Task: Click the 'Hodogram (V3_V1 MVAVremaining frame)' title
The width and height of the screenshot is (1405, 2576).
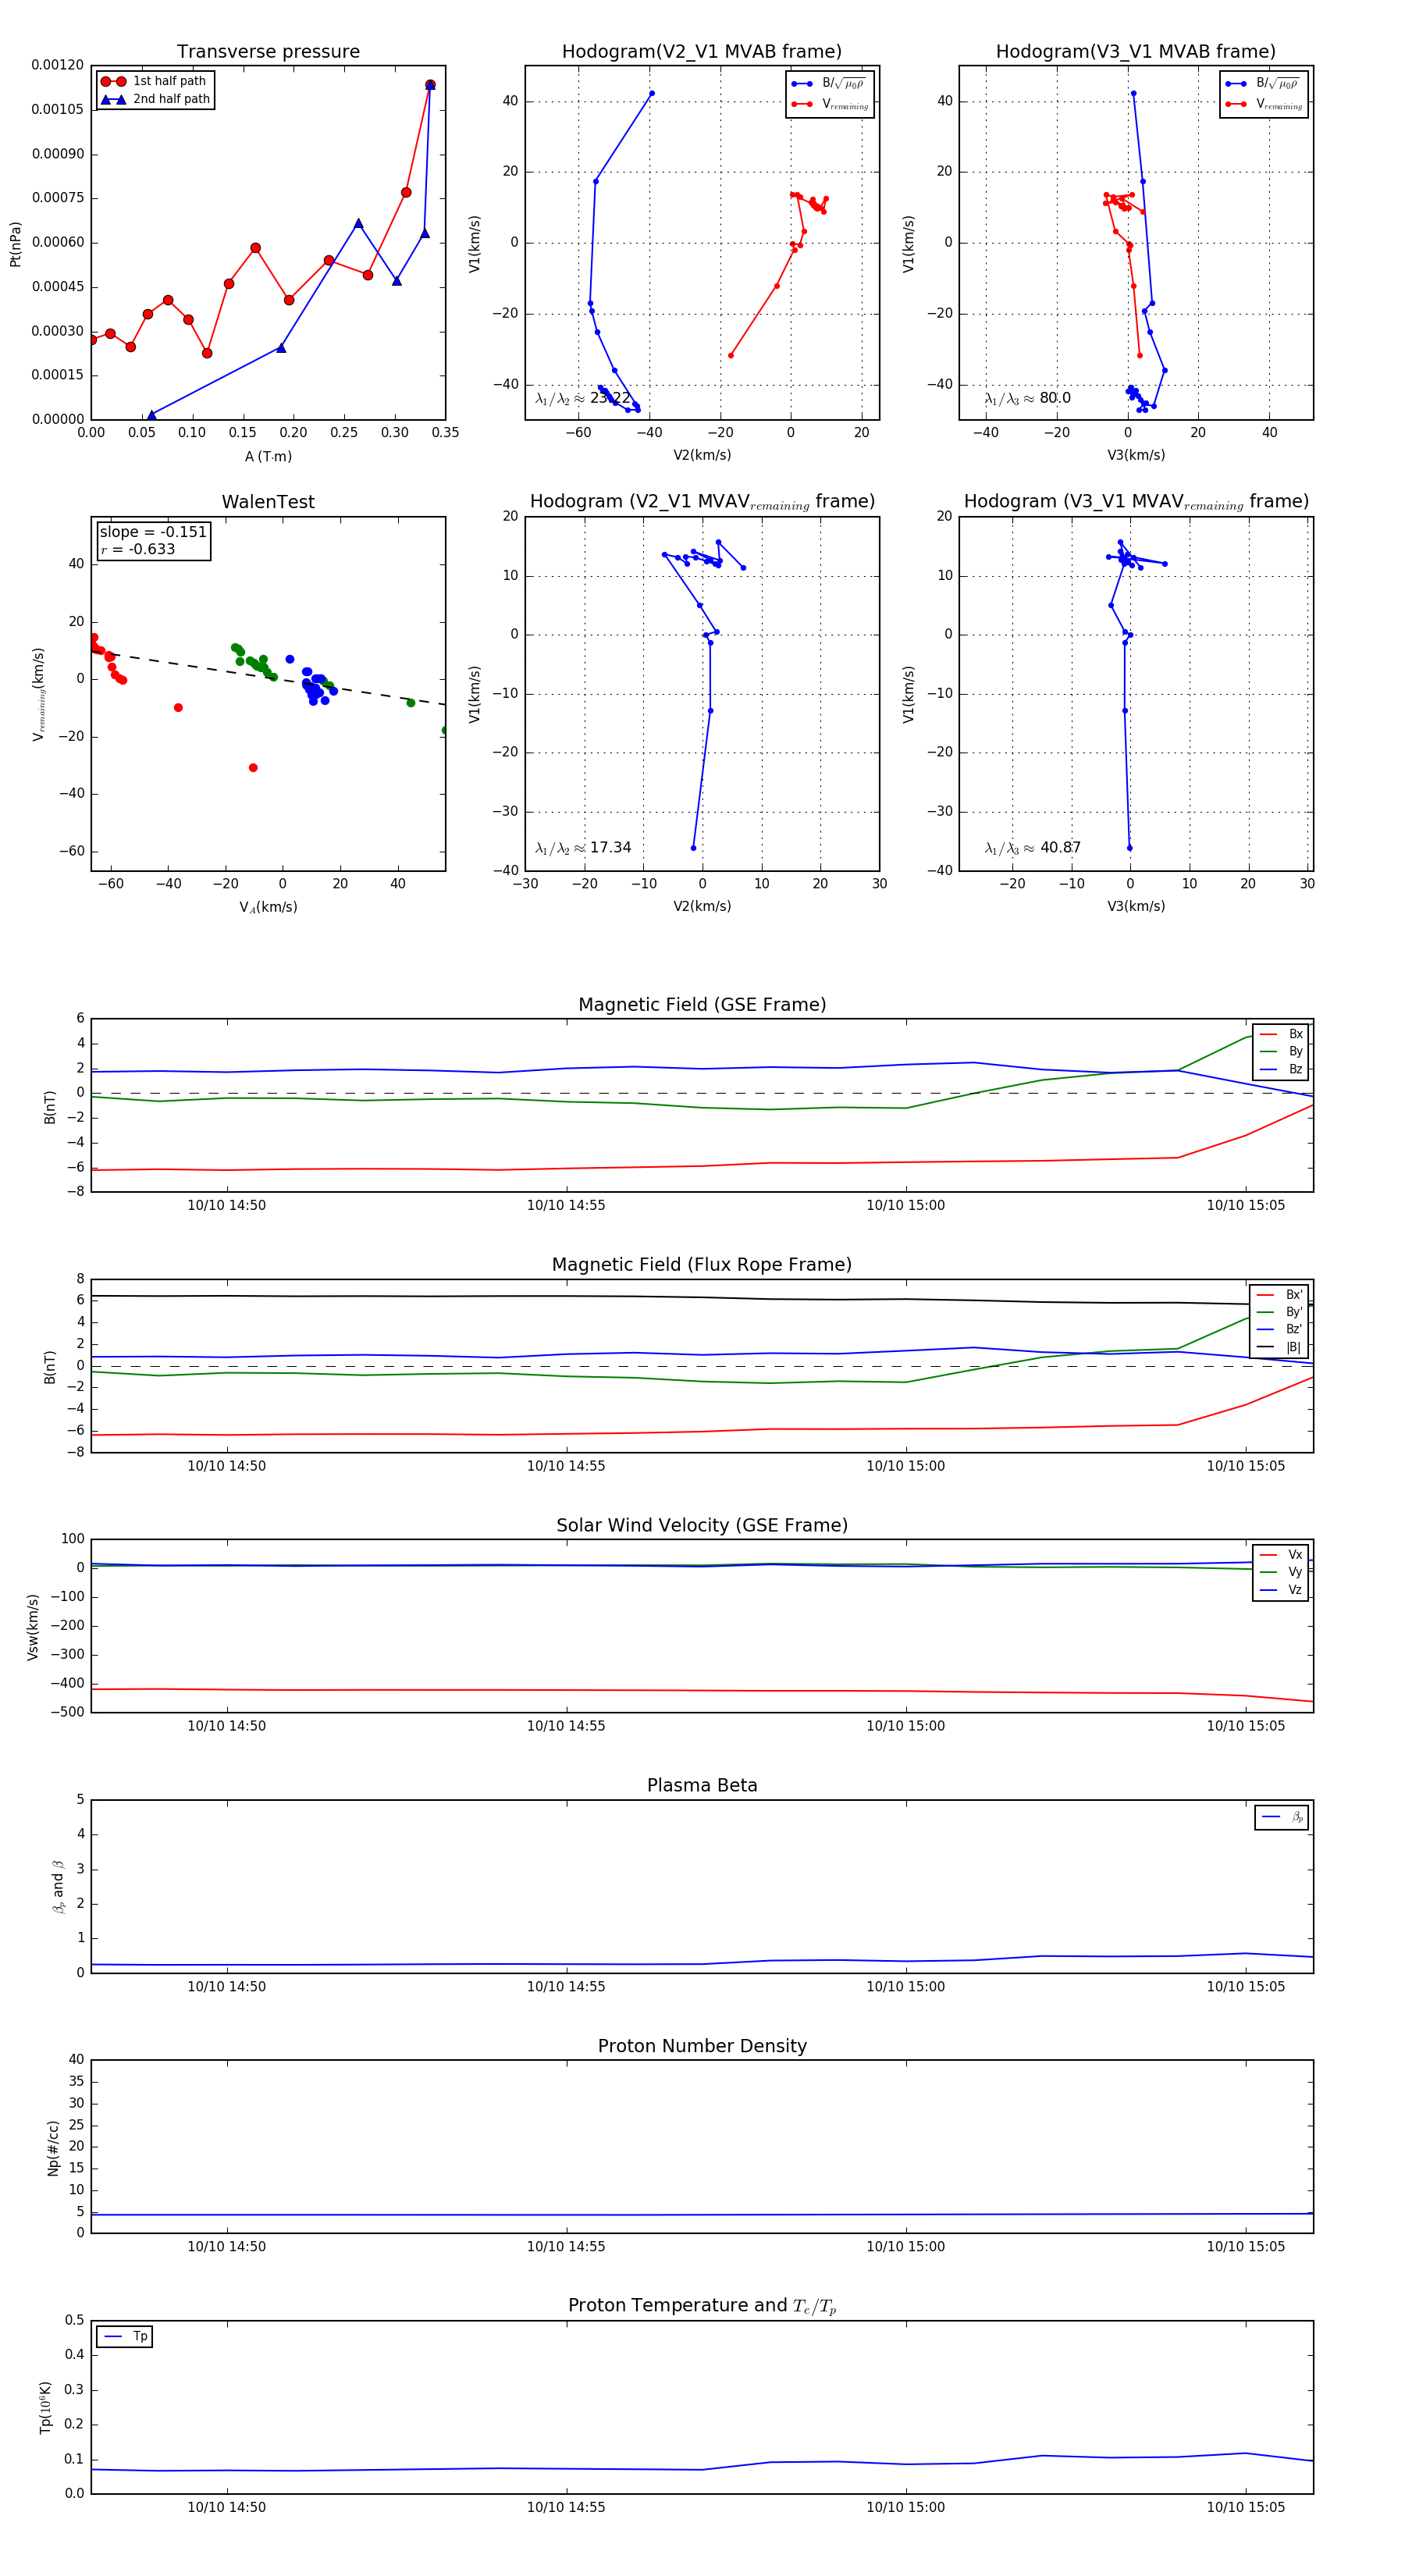Action: 1136,502
